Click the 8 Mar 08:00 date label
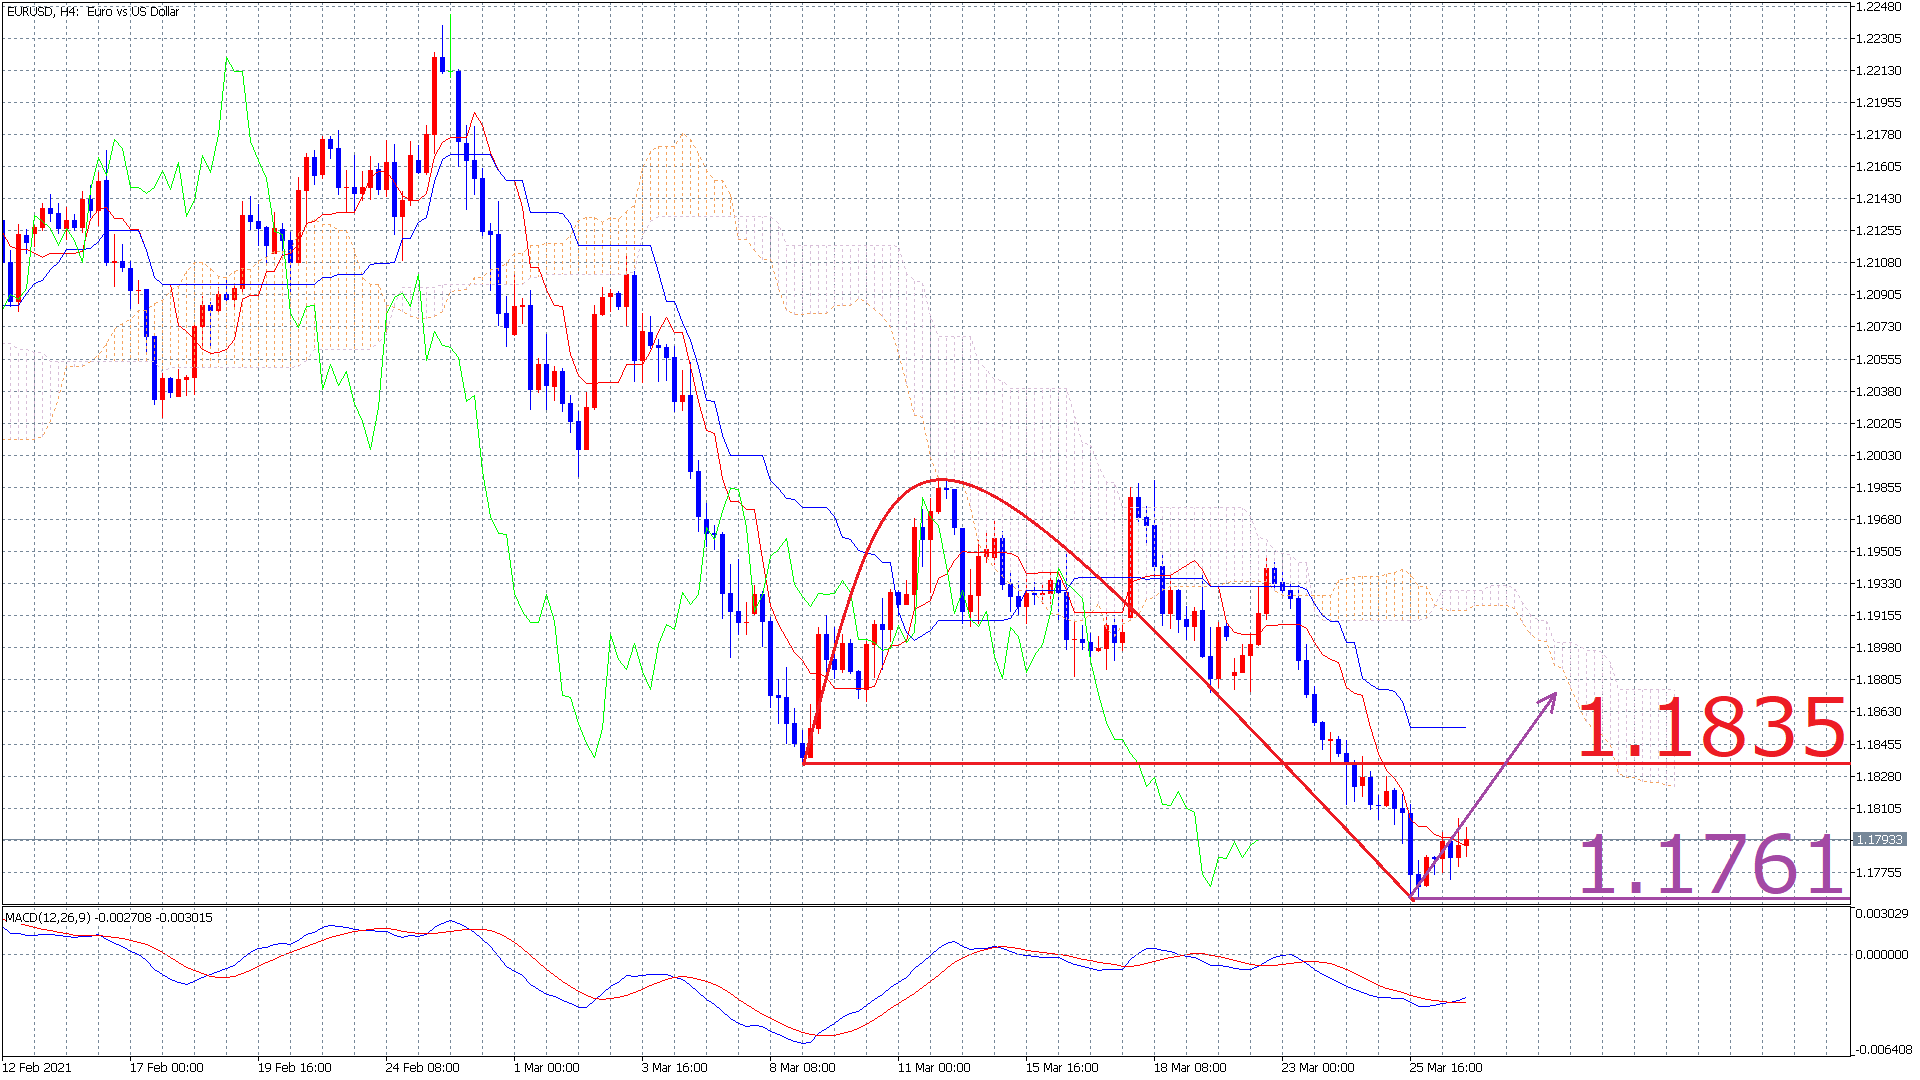This screenshot has width=1920, height=1080. click(x=803, y=1067)
